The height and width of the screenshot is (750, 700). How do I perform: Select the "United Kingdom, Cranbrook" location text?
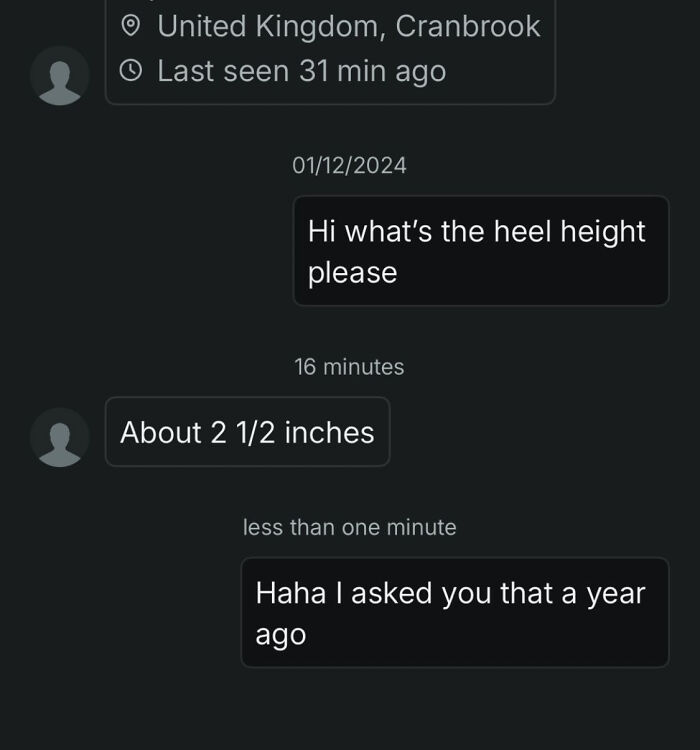(348, 27)
